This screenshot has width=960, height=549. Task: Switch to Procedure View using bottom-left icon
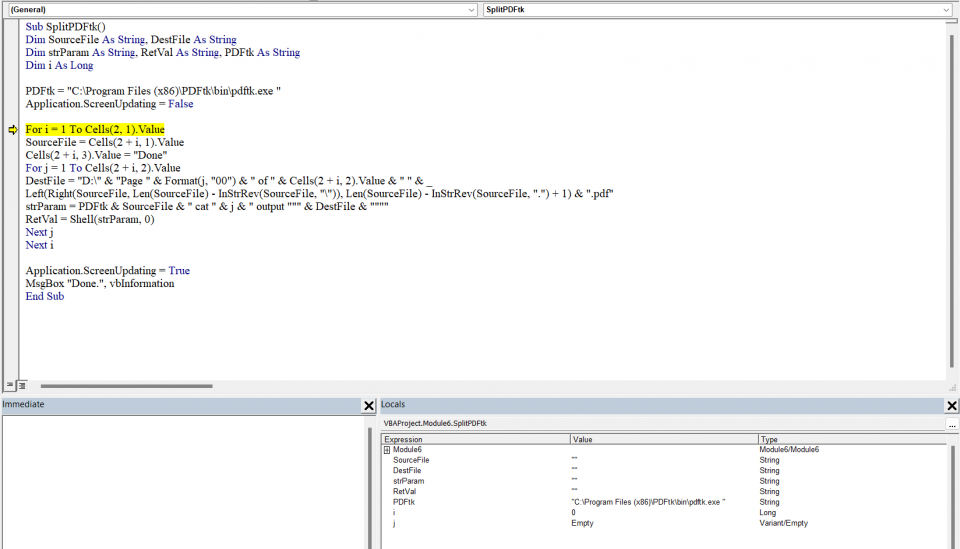coord(9,385)
